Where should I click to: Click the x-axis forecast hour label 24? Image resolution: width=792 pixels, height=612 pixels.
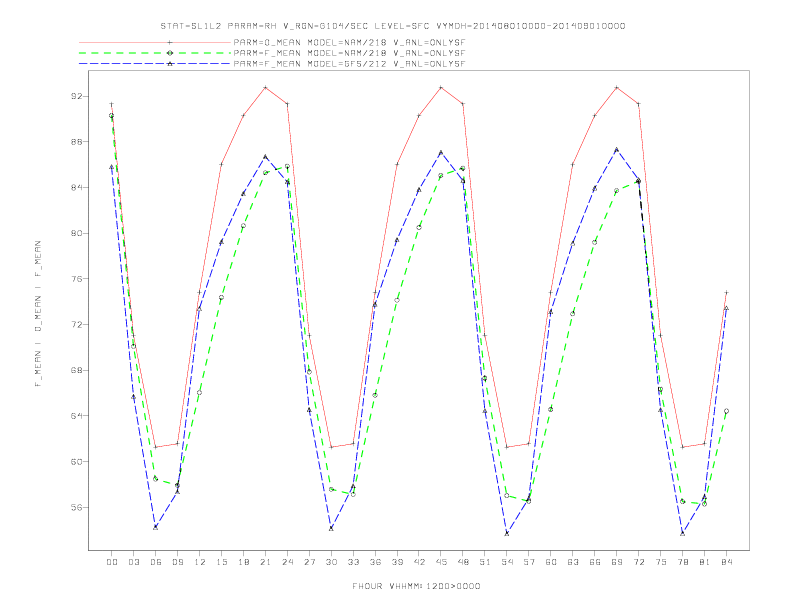click(x=287, y=562)
